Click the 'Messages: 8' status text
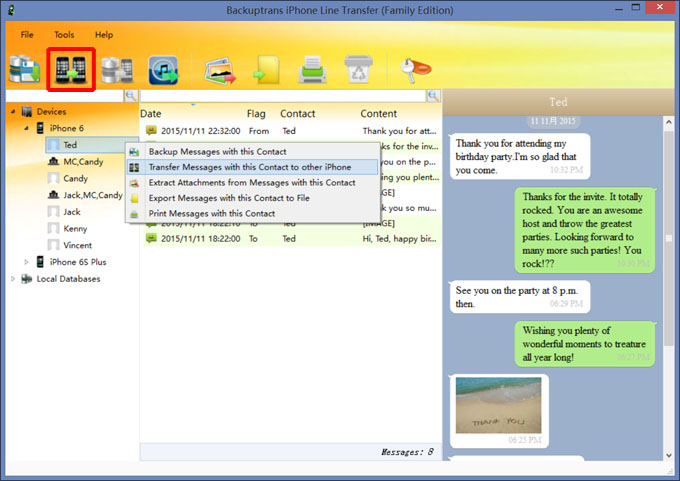Image resolution: width=680 pixels, height=481 pixels. (407, 452)
